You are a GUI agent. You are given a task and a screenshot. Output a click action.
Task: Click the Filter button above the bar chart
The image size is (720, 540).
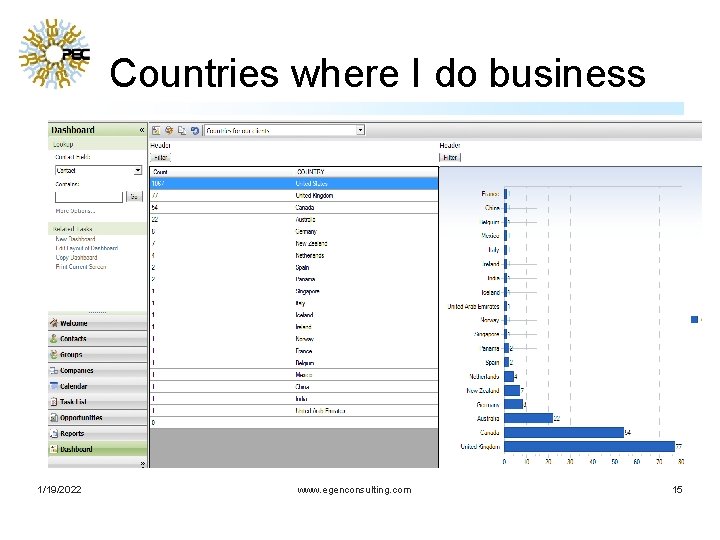pos(450,158)
